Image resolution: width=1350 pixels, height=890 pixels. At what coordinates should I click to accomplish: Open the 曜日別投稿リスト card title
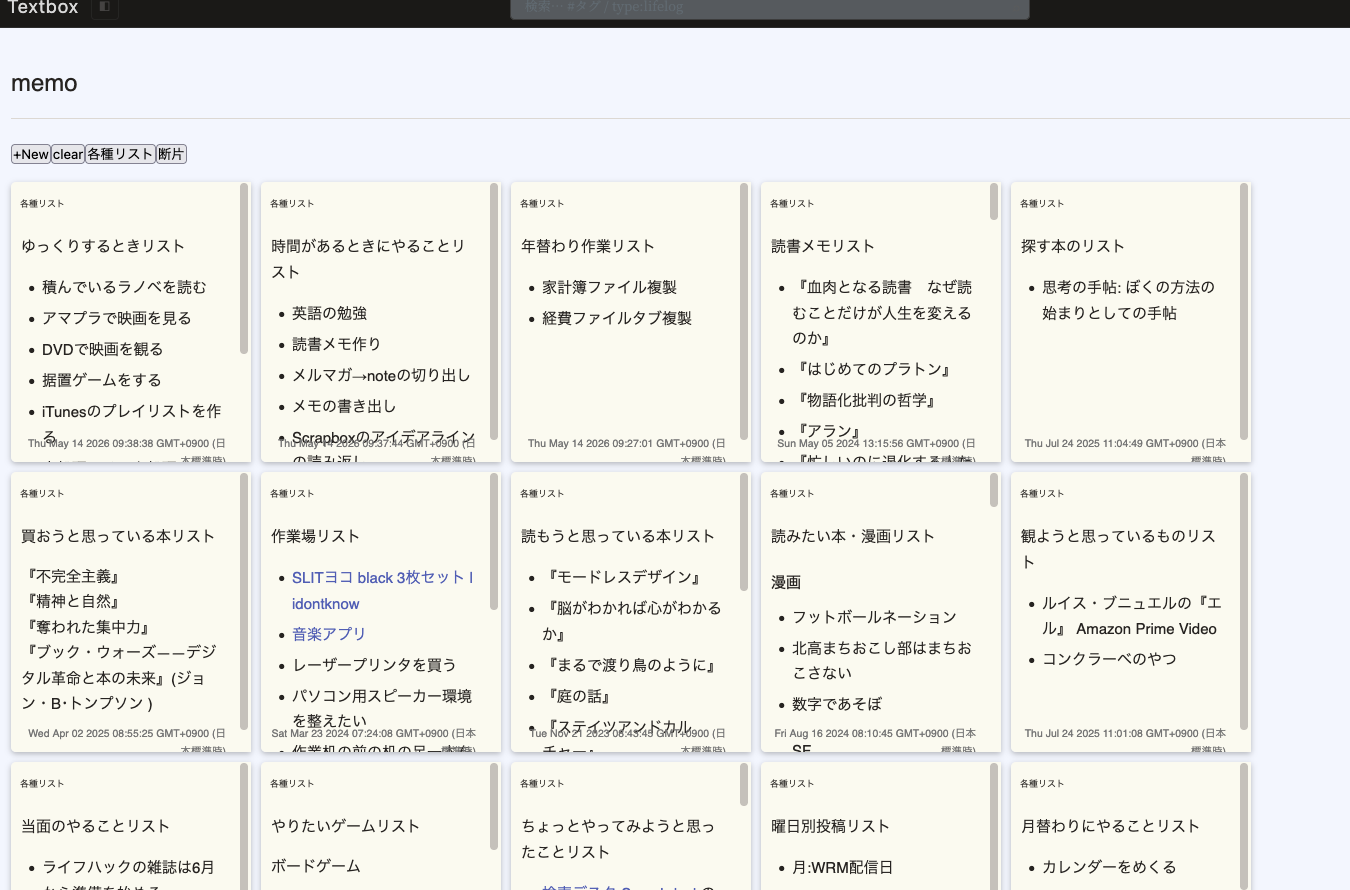coord(830,826)
